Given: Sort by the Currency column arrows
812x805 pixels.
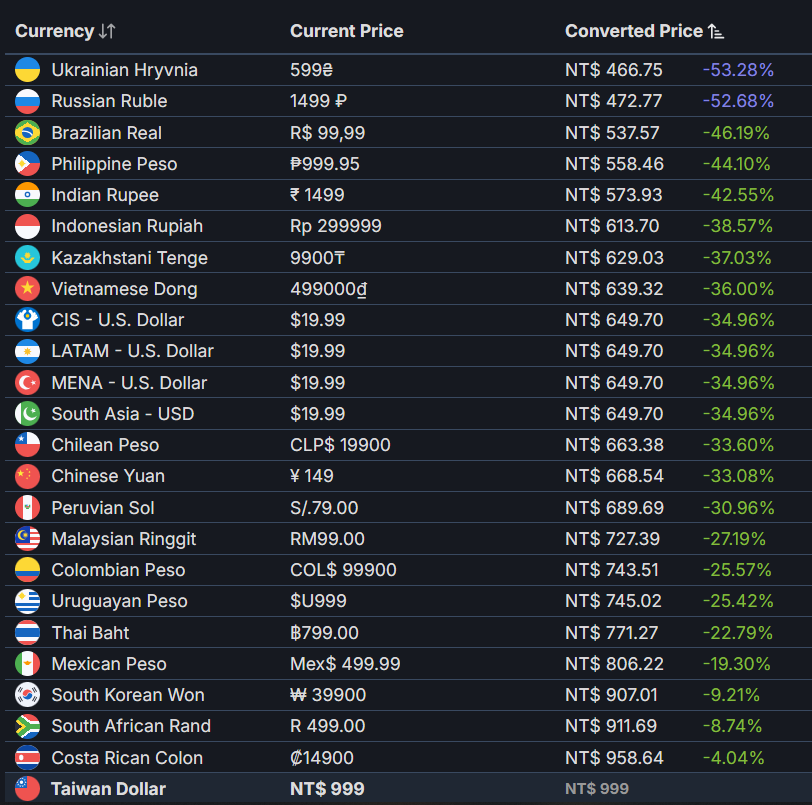Looking at the screenshot, I should point(107,31).
